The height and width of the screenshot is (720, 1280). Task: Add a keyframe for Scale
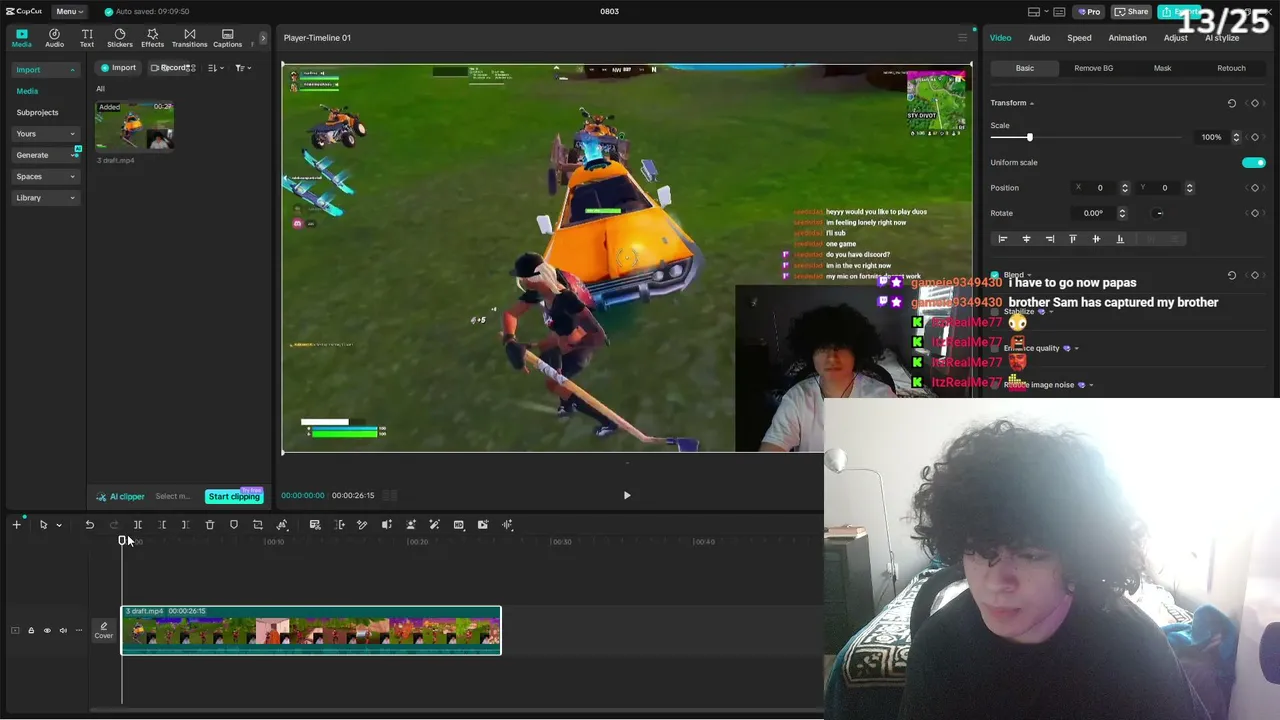tap(1255, 137)
